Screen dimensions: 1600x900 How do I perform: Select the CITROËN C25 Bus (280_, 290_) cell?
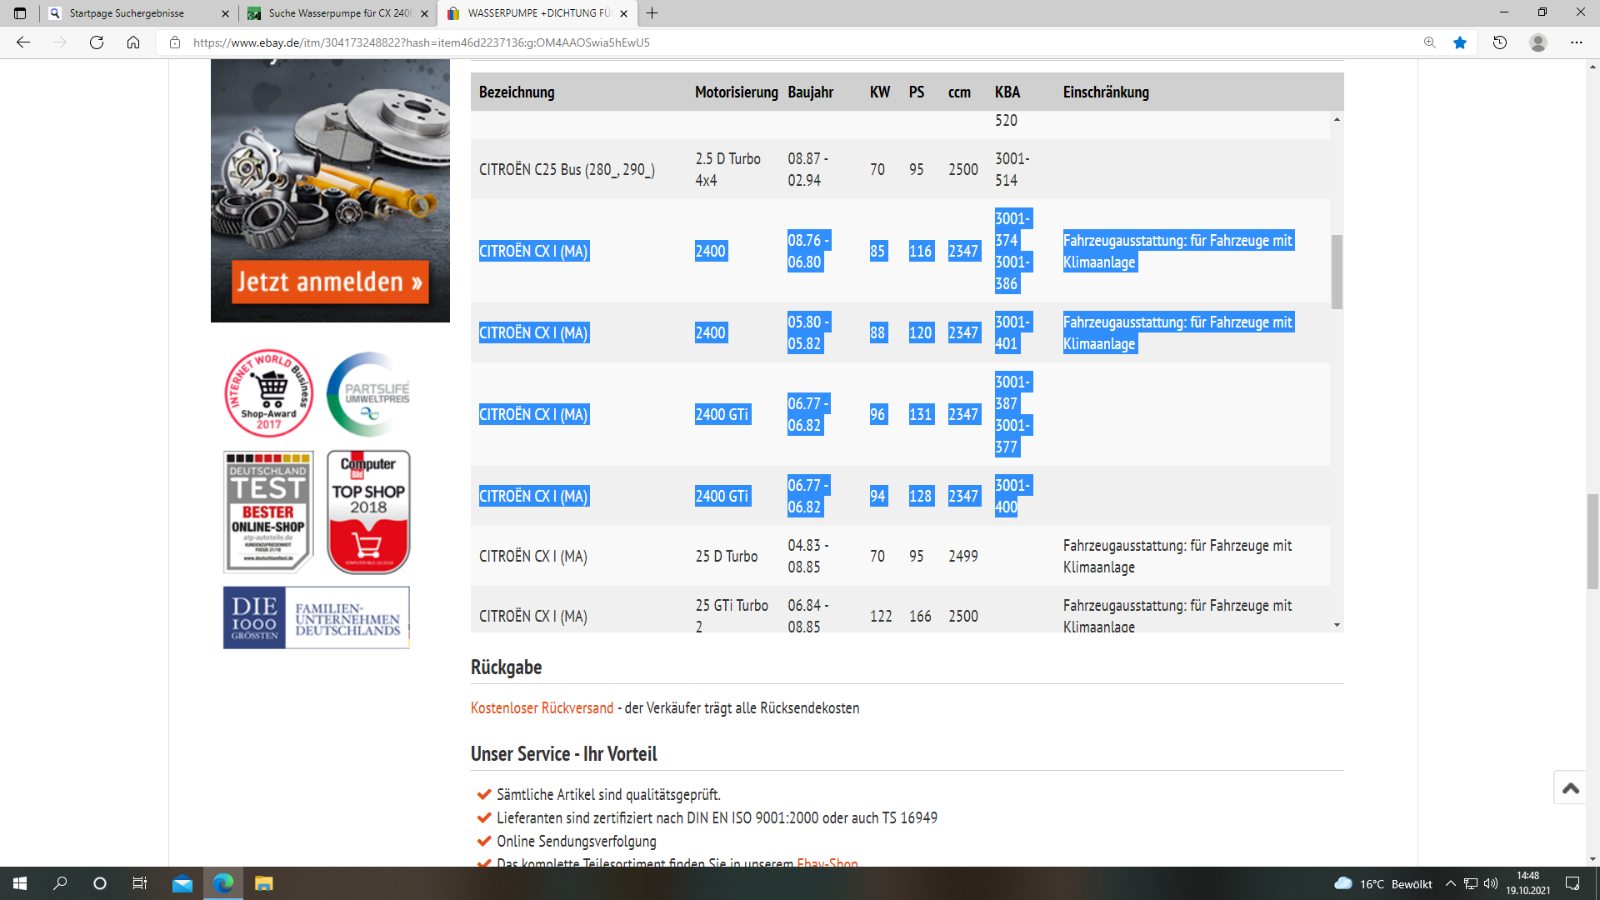[567, 170]
